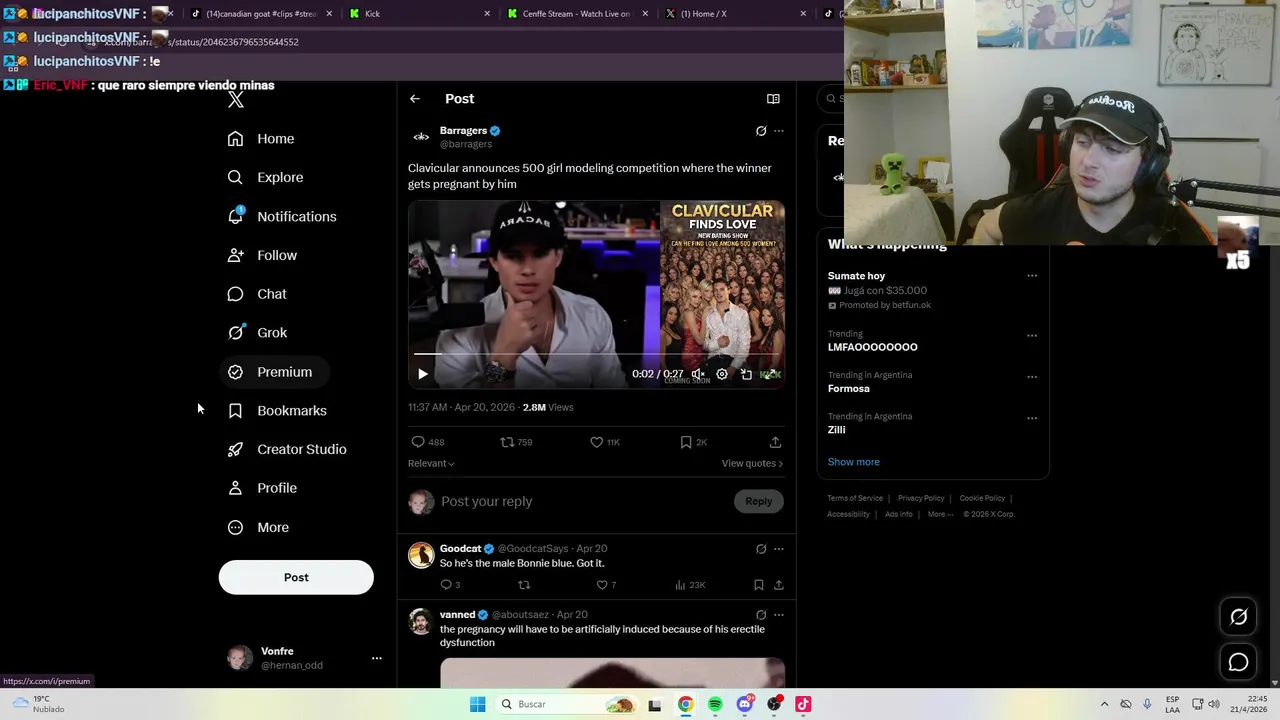
Task: Repost Goodcat's reply
Action: tap(524, 585)
